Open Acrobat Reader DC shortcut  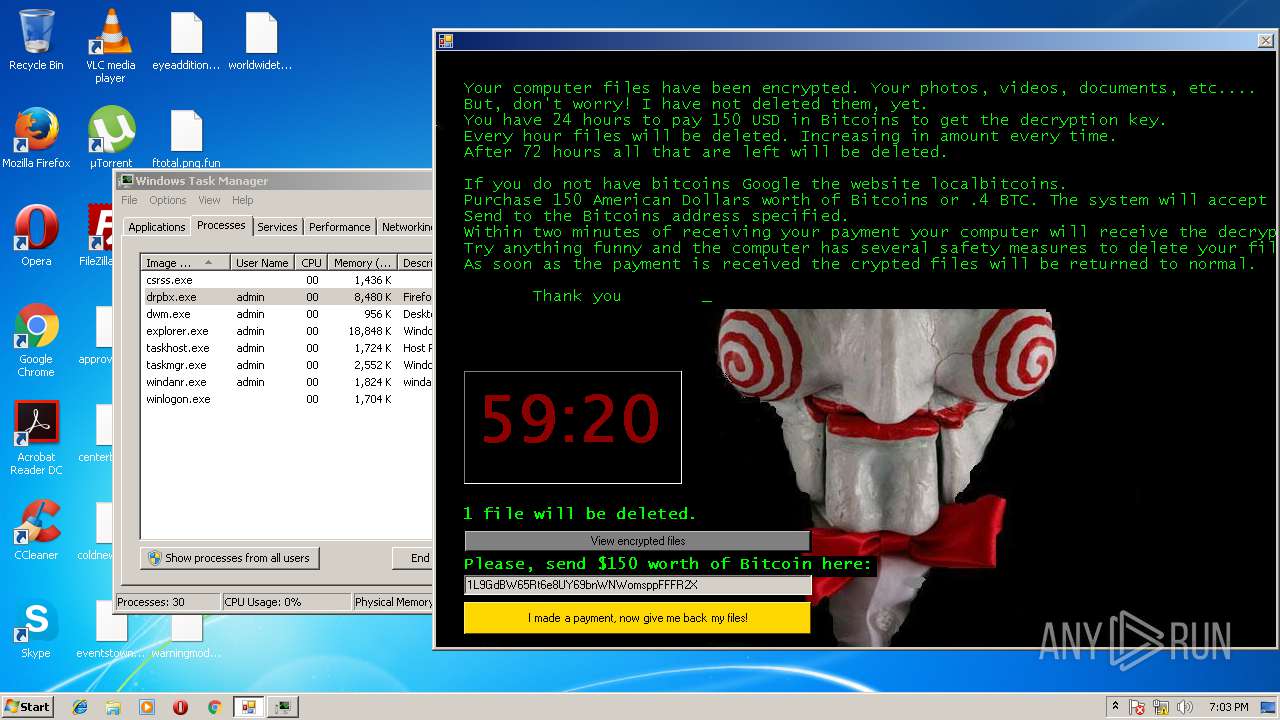point(36,438)
